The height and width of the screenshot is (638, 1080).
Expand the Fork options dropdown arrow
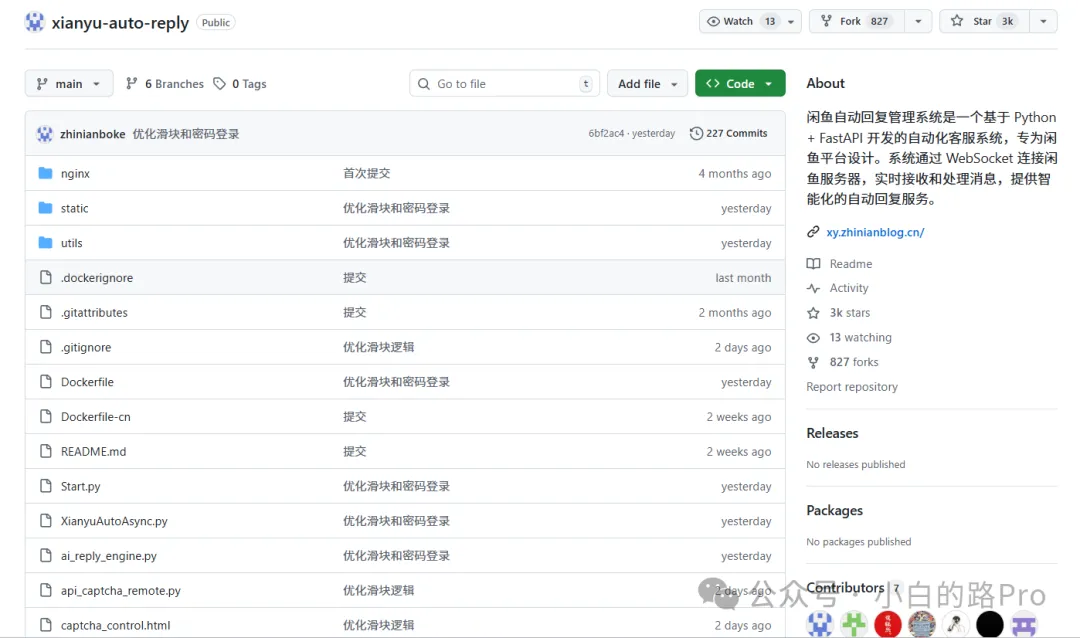point(918,21)
